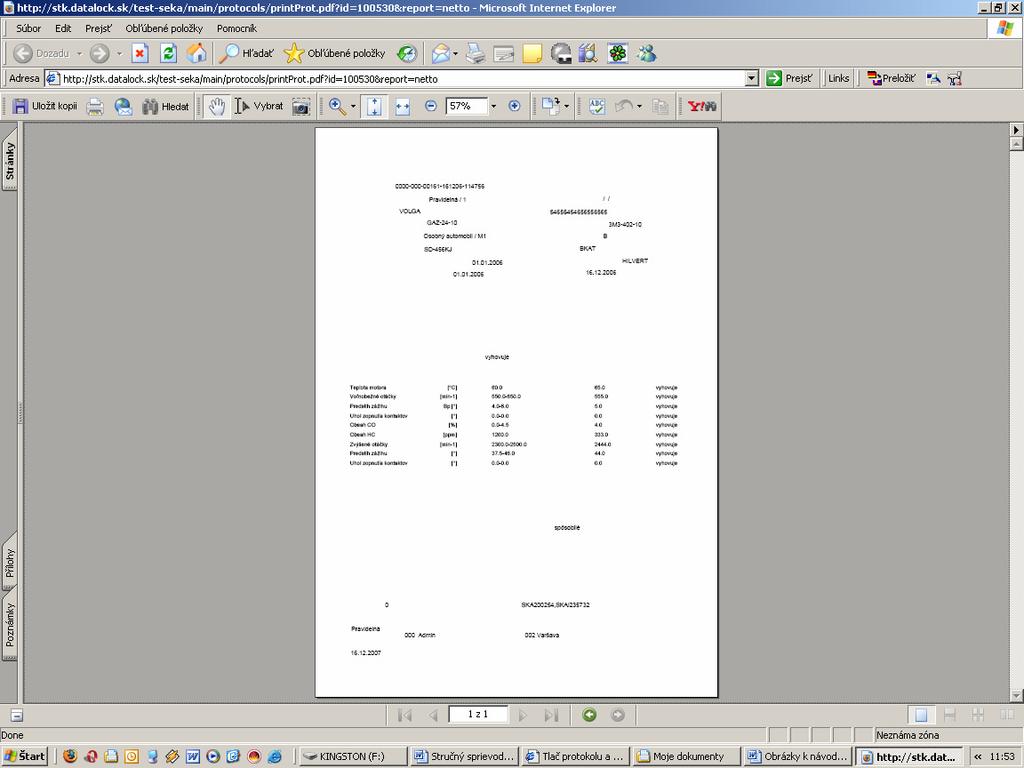The width and height of the screenshot is (1024, 768).
Task: Choose the Vybrat text select tool
Action: coord(259,106)
